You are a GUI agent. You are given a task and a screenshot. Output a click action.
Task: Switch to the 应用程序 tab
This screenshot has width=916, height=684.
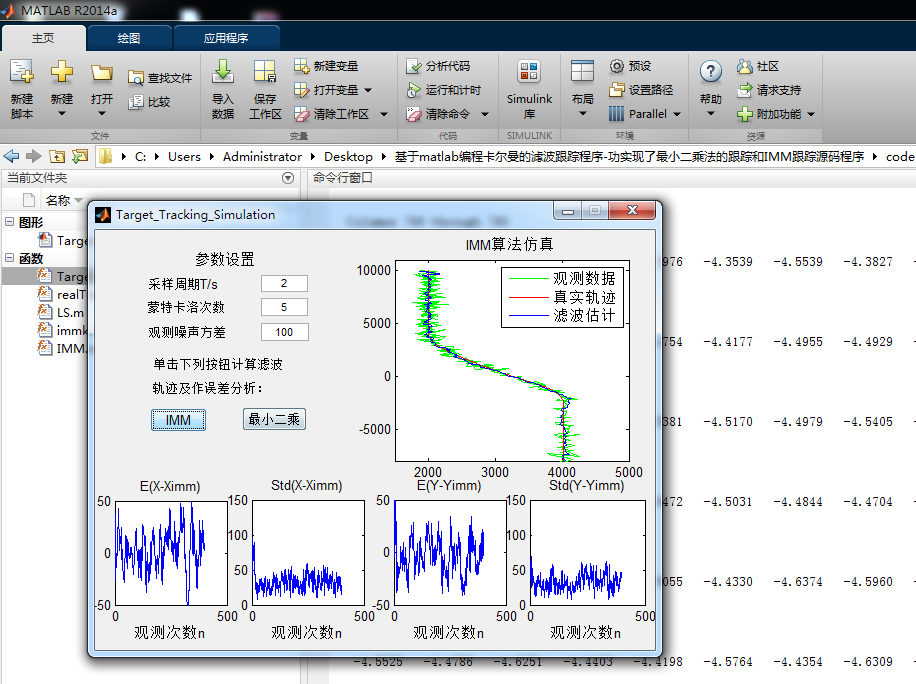[226, 38]
